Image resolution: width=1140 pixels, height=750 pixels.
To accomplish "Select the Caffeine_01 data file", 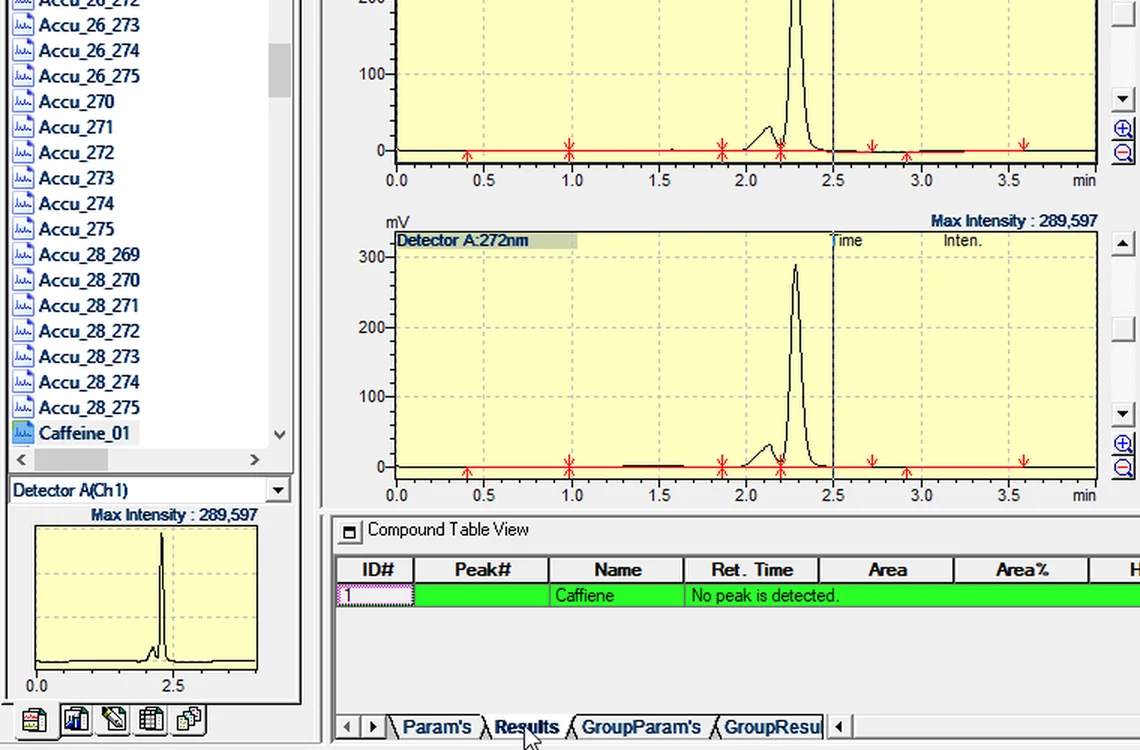I will pos(84,433).
